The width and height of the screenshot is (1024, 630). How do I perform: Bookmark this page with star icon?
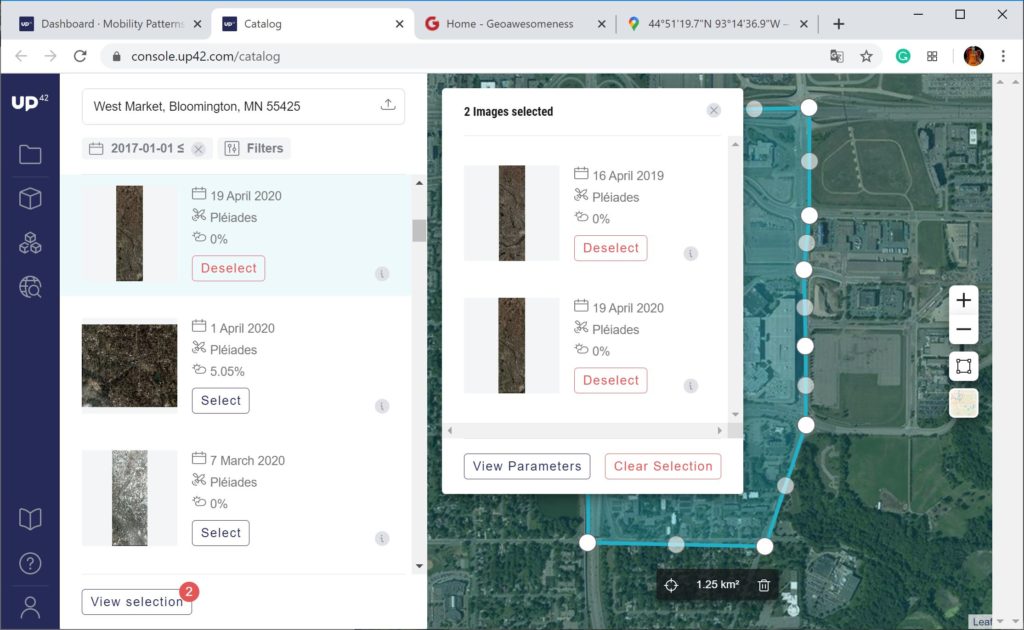point(866,57)
